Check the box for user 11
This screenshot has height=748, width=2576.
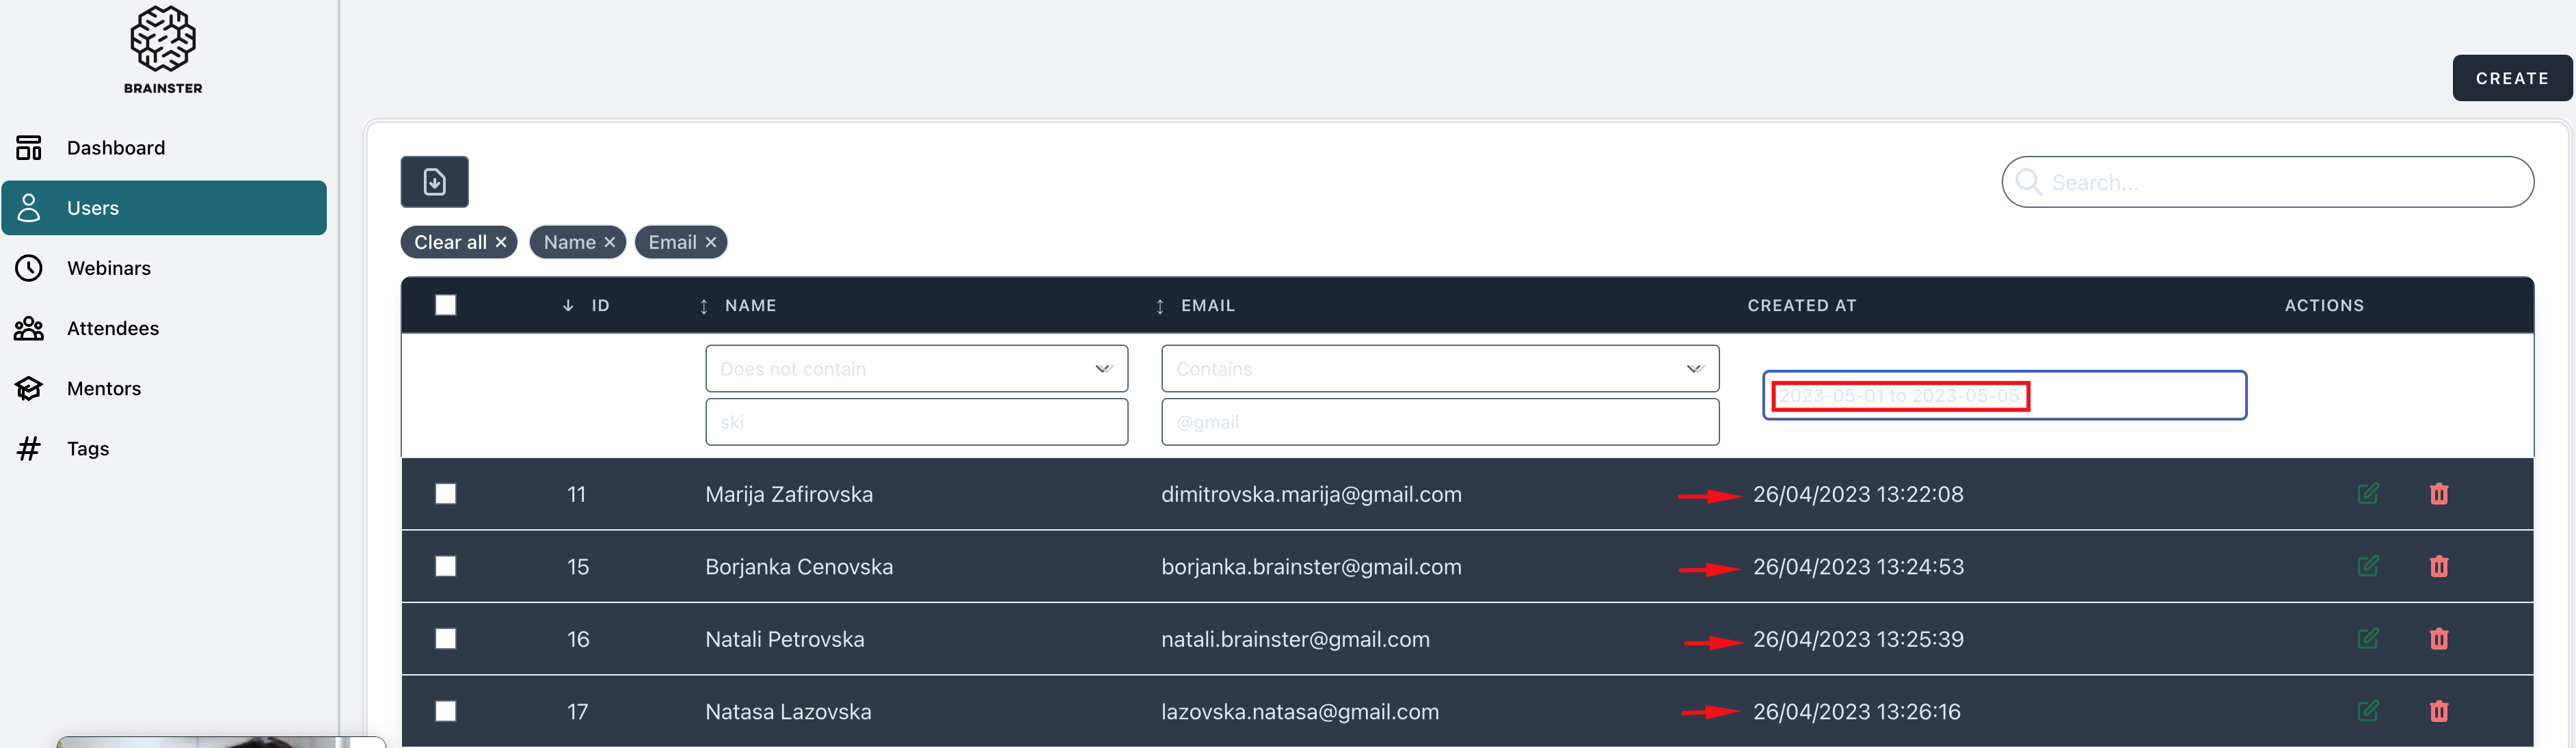click(x=446, y=494)
